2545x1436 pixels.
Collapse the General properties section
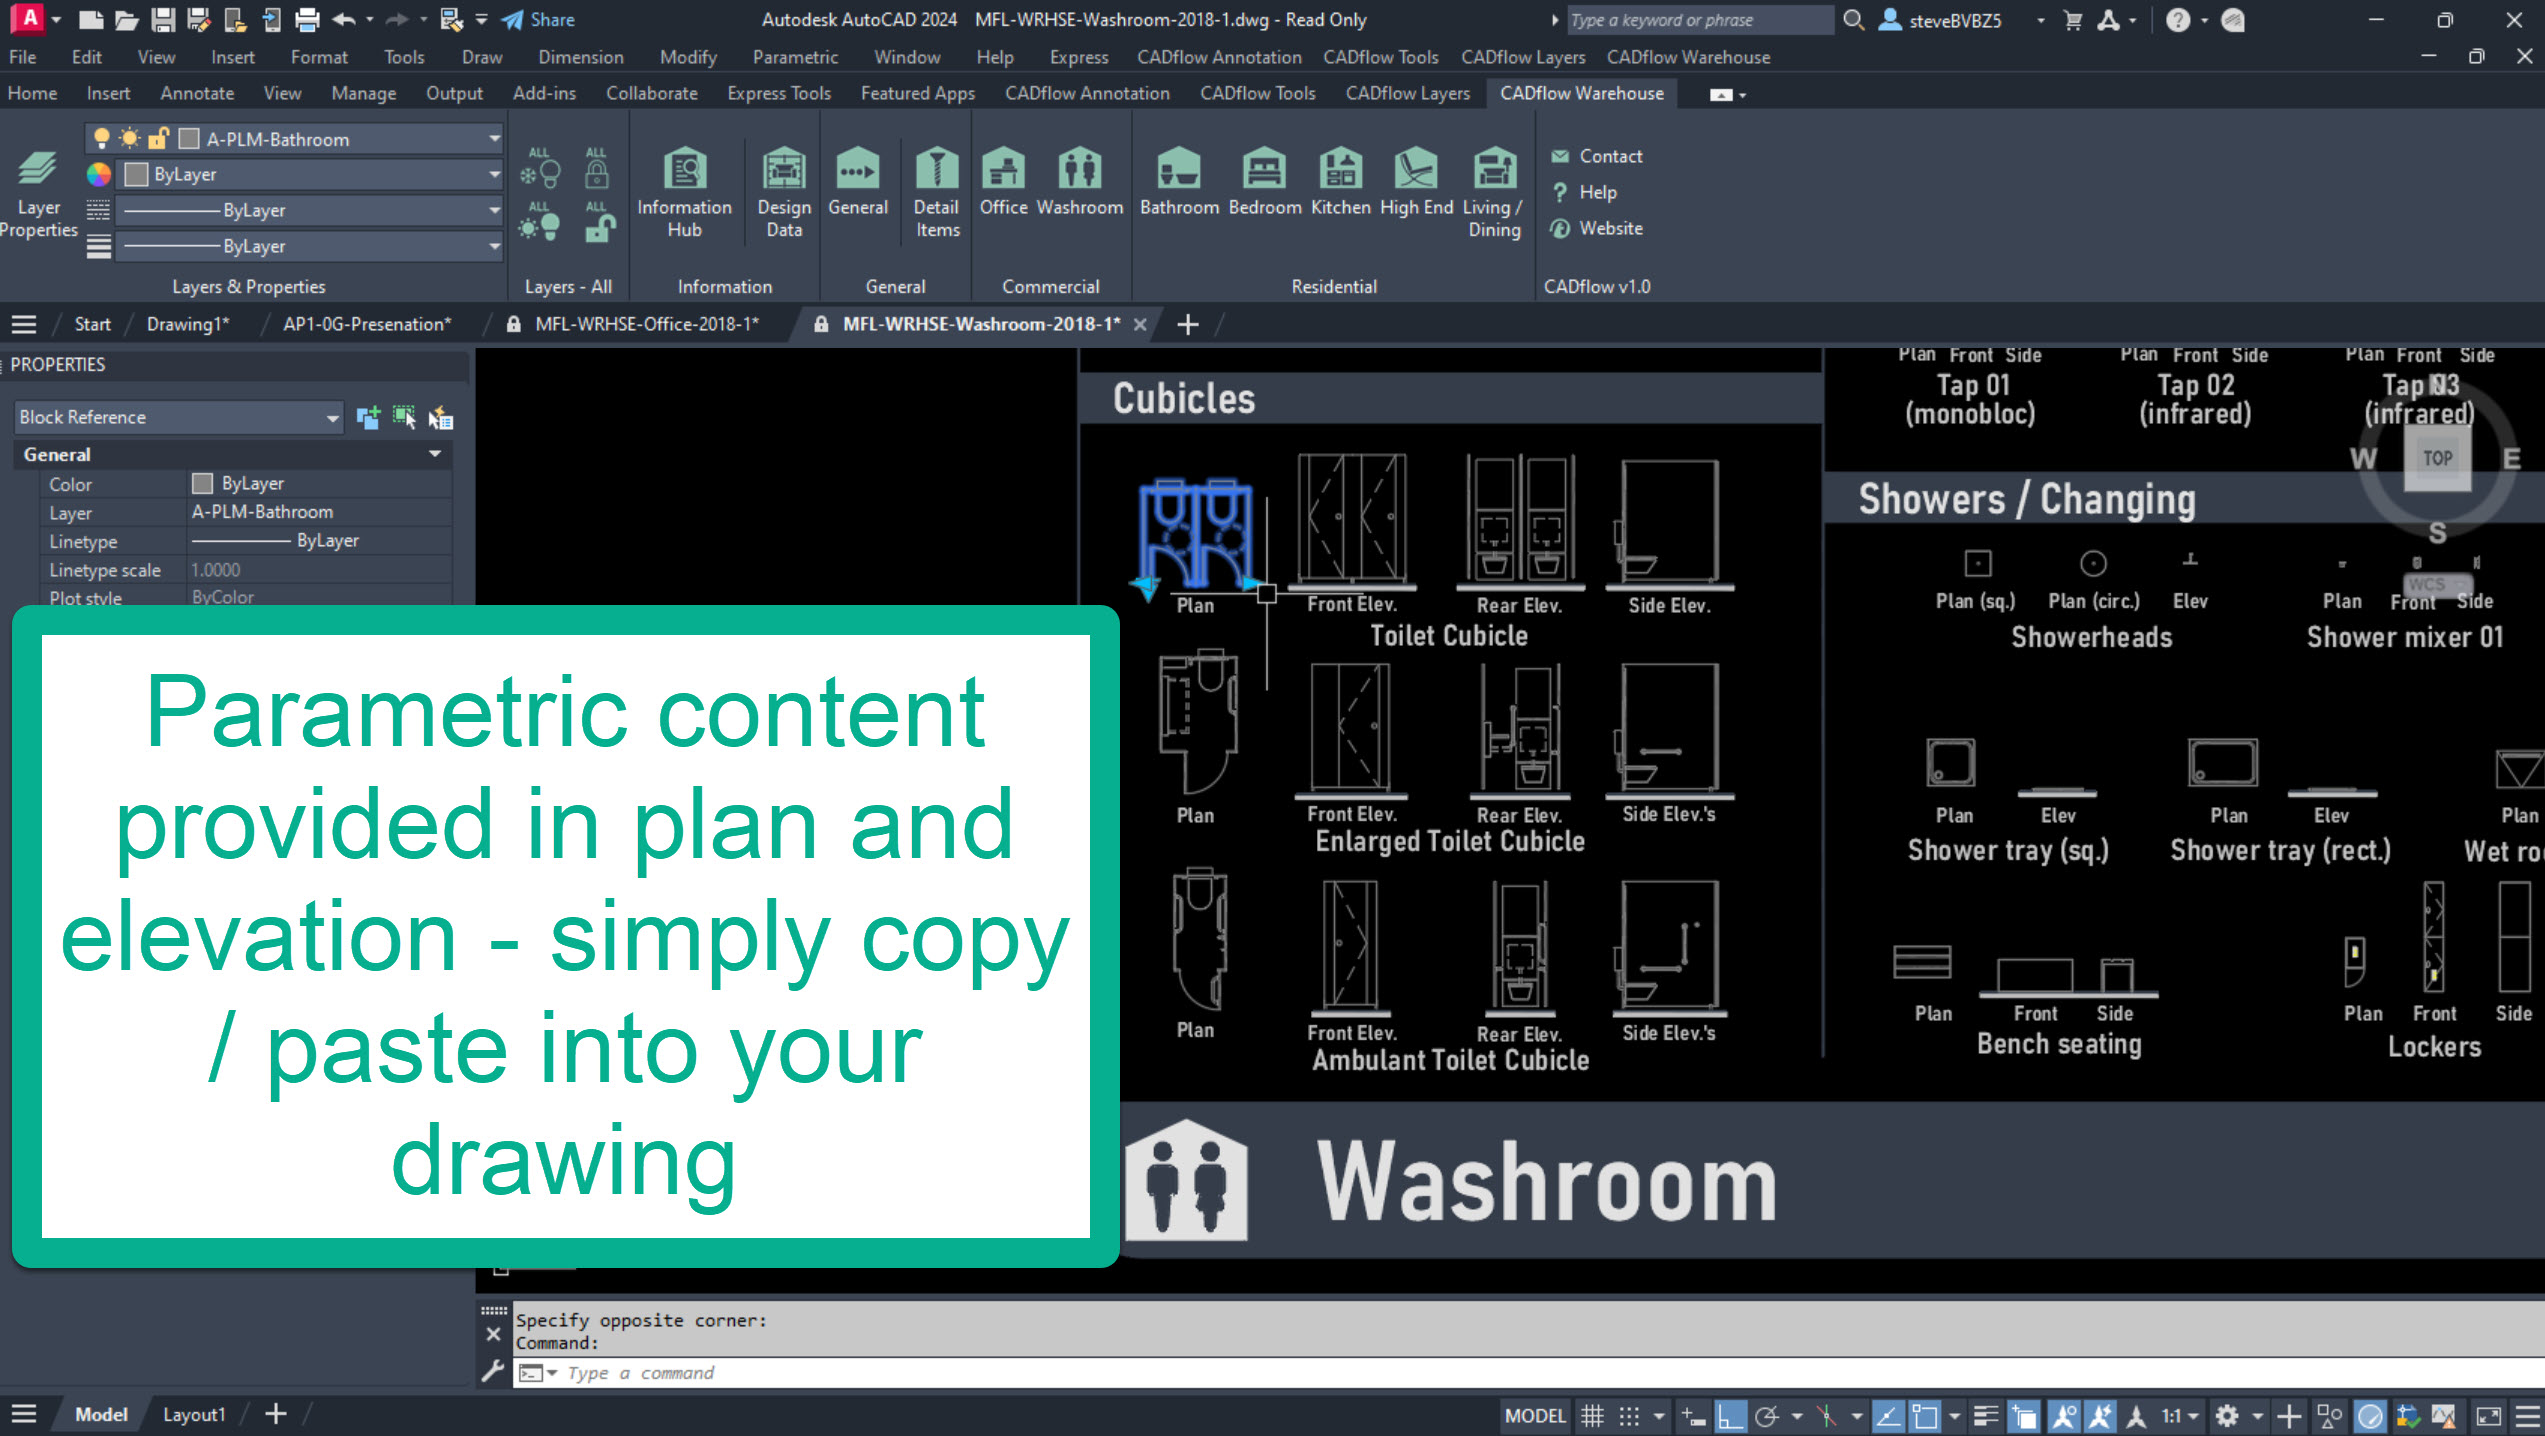[x=435, y=454]
